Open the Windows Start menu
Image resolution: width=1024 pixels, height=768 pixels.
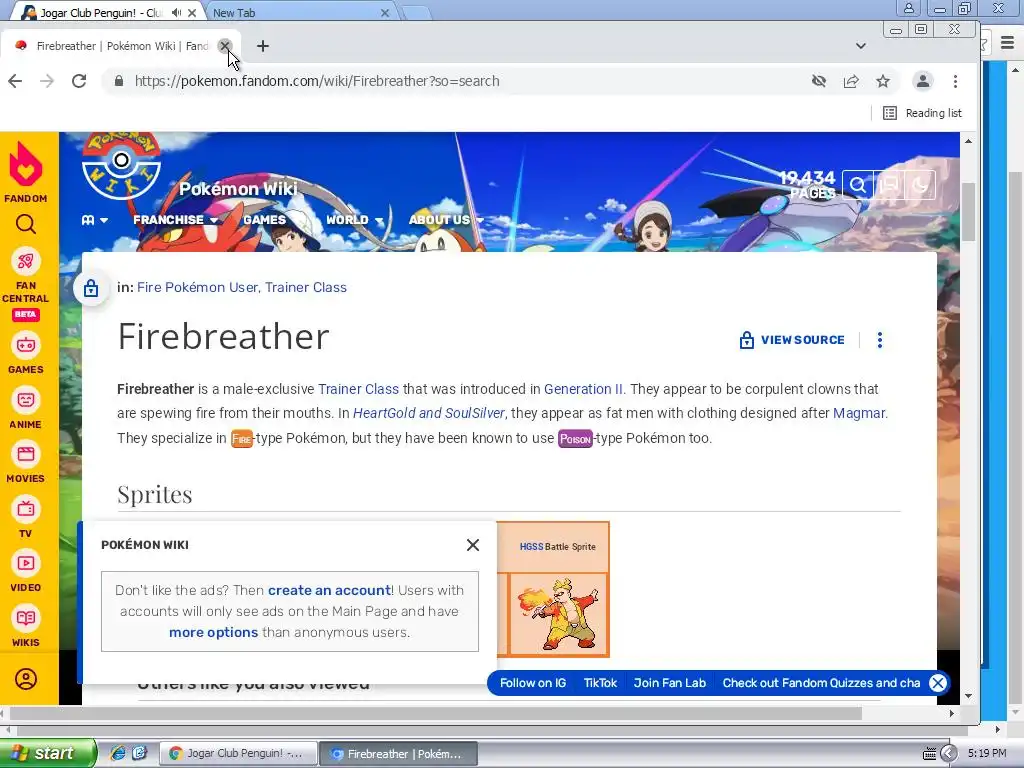point(47,753)
